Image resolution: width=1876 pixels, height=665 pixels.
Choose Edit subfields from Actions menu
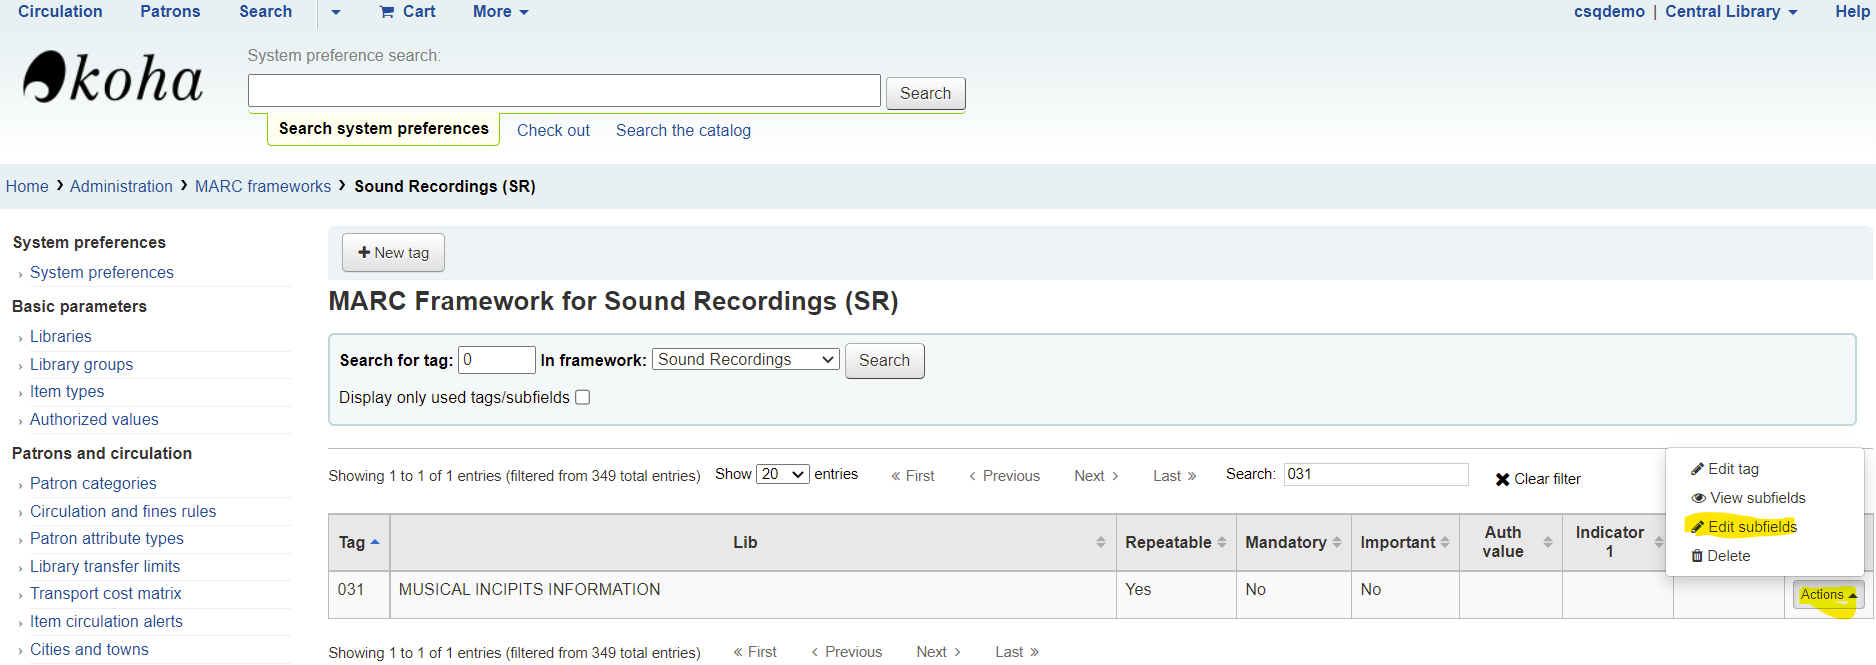pyautogui.click(x=1744, y=527)
